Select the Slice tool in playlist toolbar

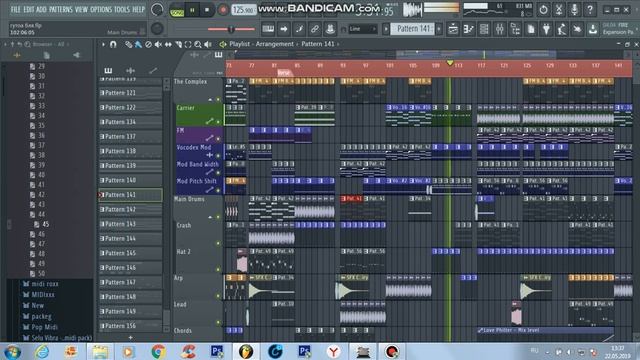[178, 44]
